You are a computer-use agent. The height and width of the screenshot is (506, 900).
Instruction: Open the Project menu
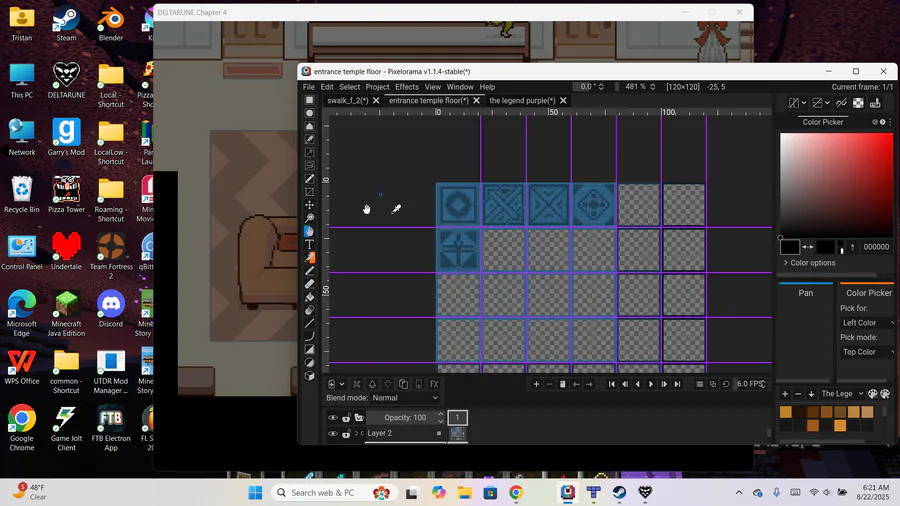[x=377, y=87]
